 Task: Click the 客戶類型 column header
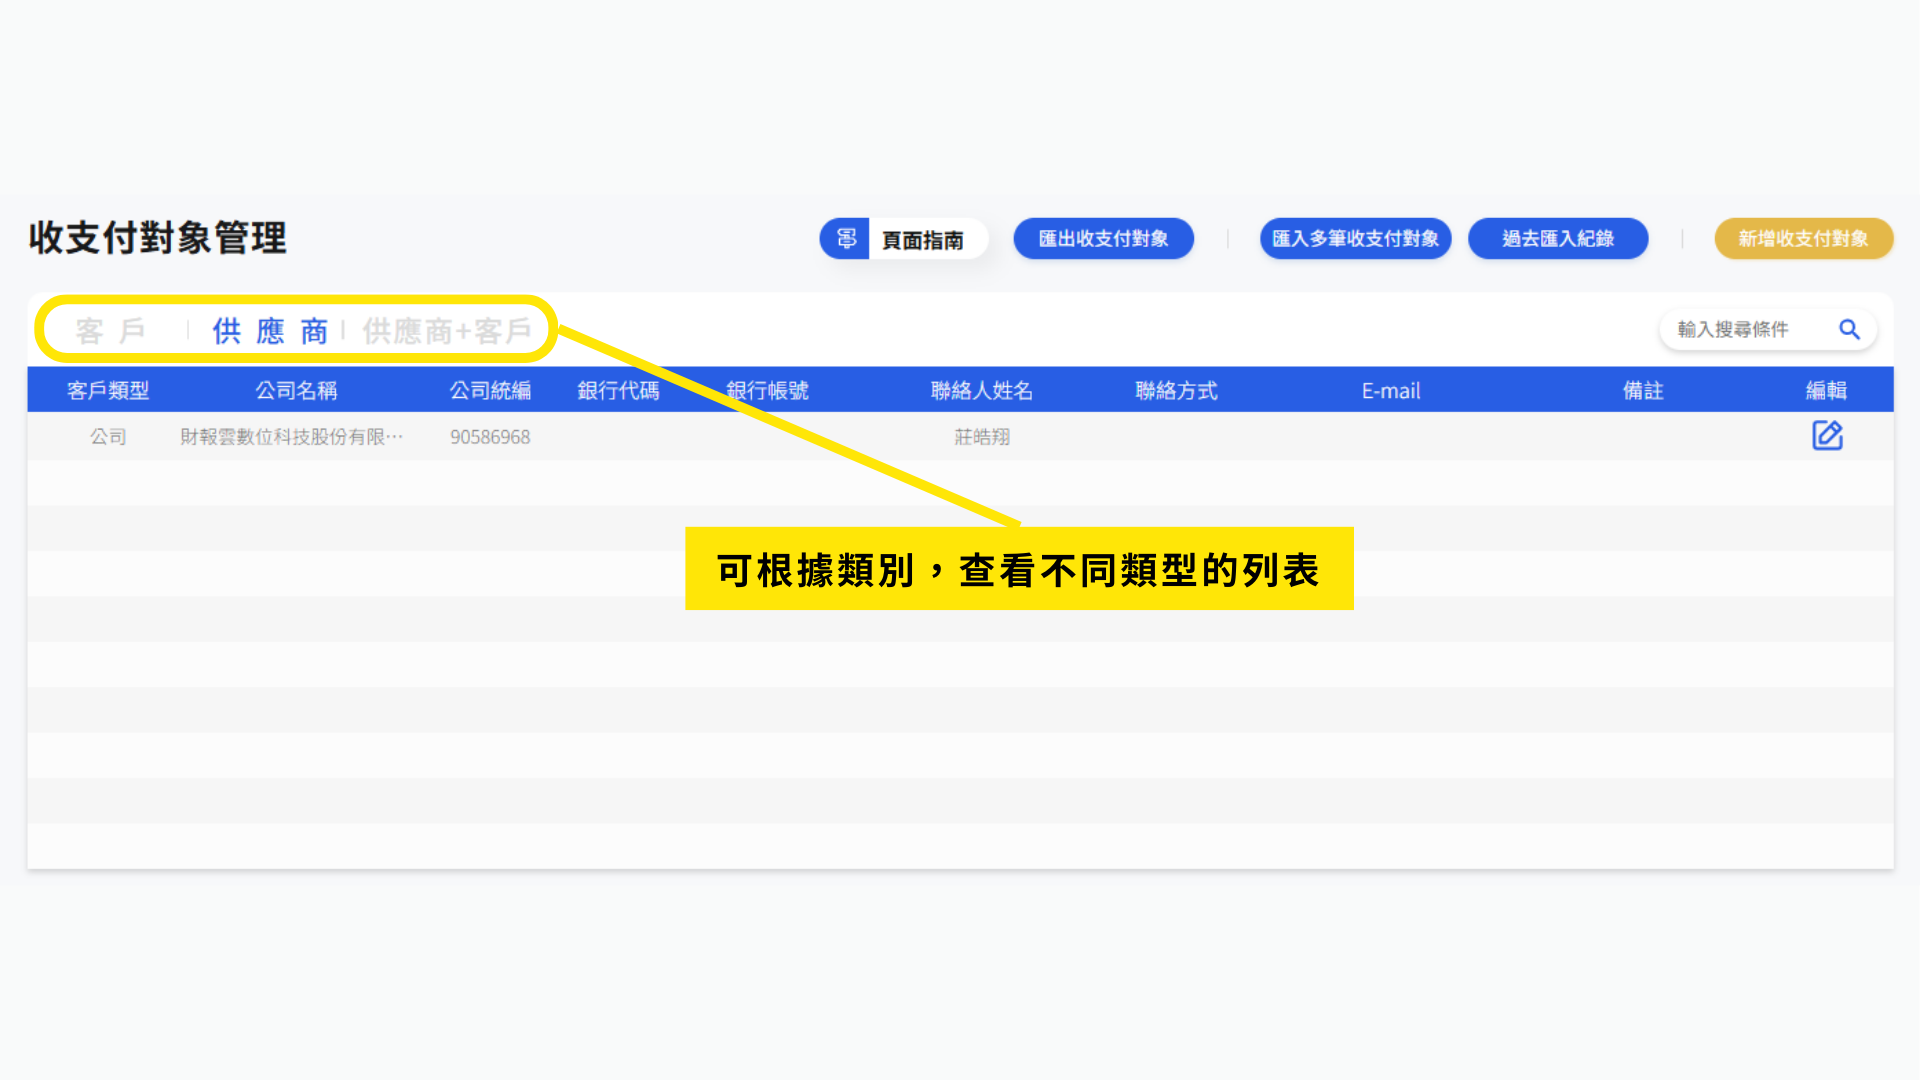pyautogui.click(x=108, y=390)
